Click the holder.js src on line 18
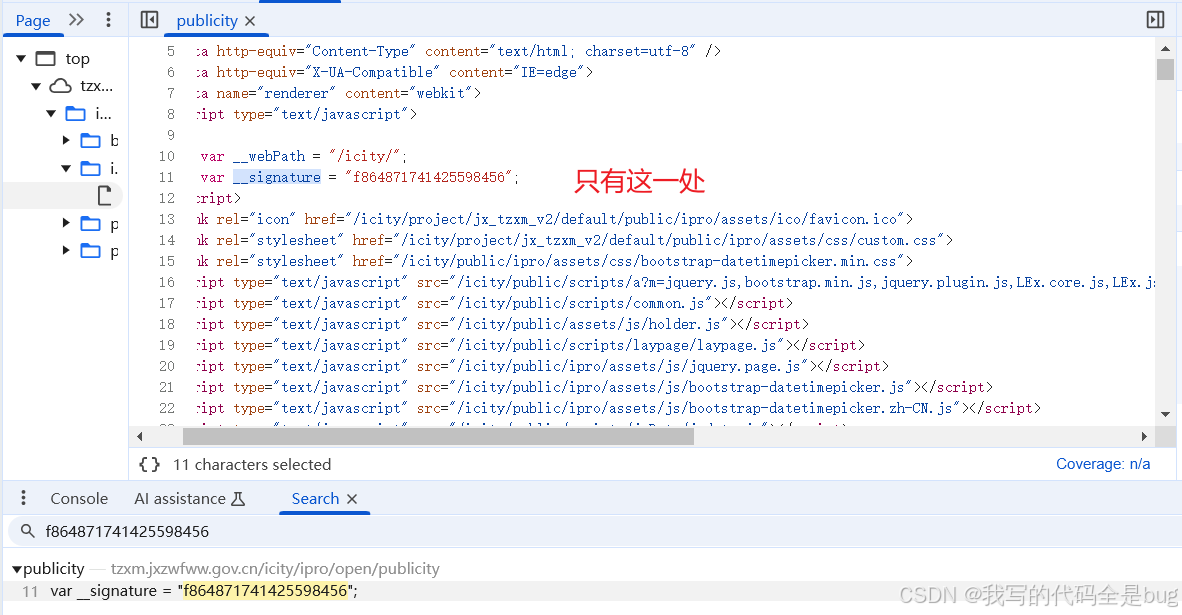Image resolution: width=1182 pixels, height=615 pixels. pos(589,324)
